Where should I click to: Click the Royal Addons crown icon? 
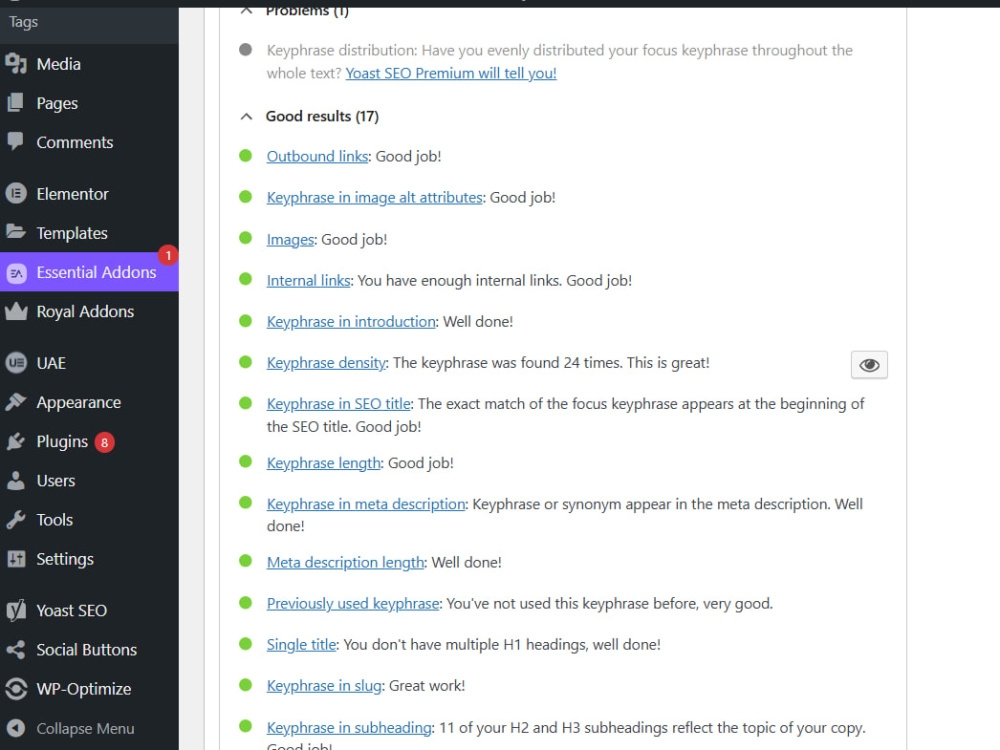(x=16, y=311)
